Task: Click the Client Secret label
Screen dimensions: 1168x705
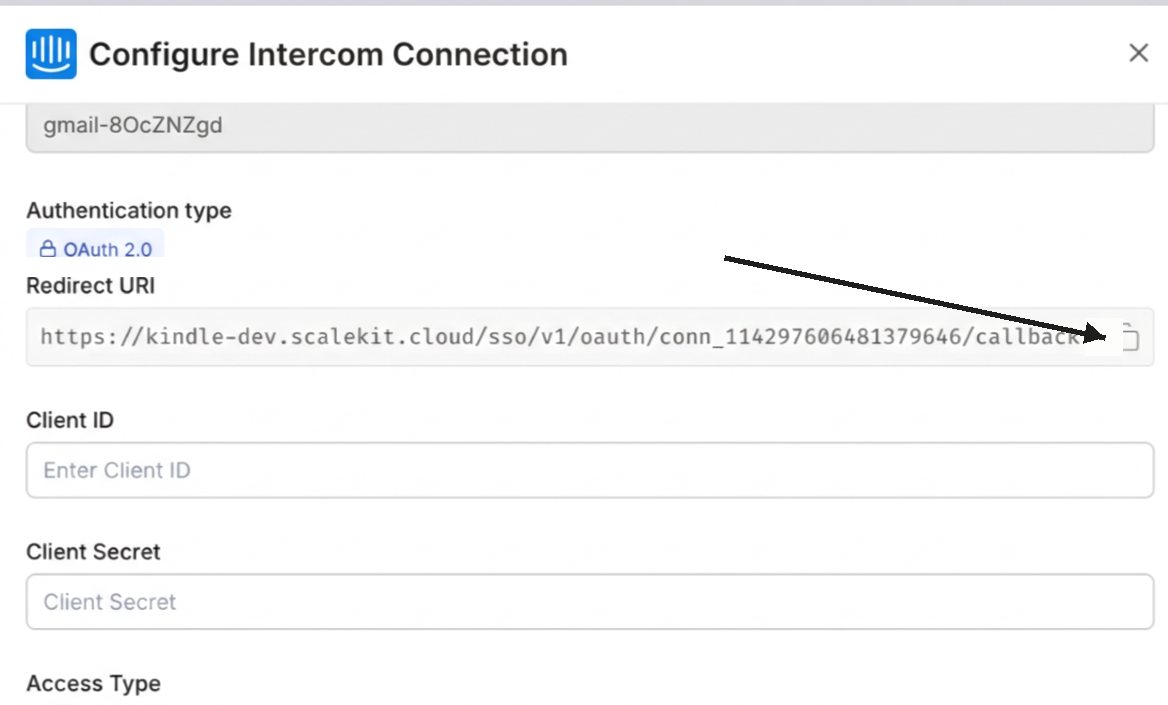Action: tap(93, 552)
